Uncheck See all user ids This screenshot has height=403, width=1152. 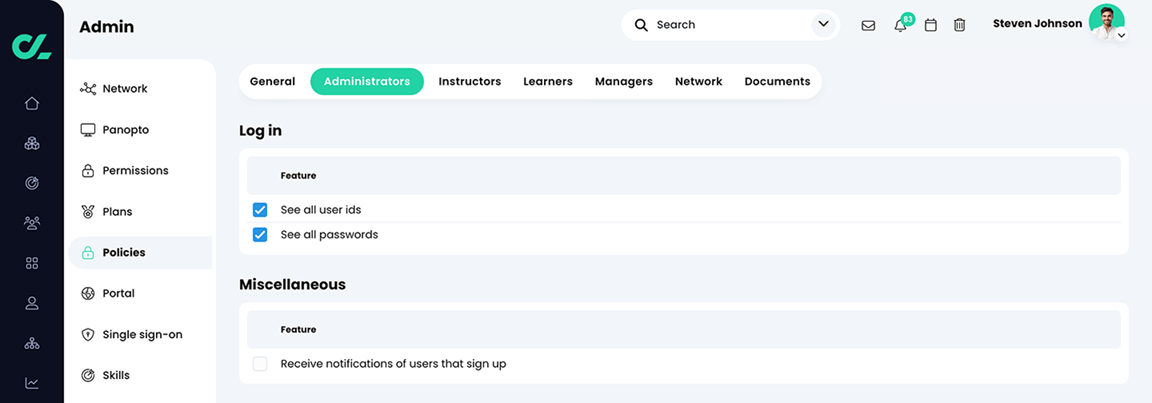pos(260,210)
